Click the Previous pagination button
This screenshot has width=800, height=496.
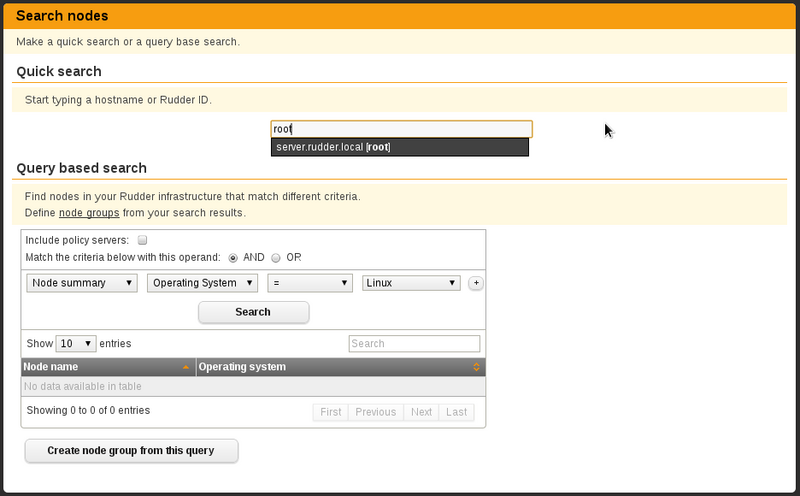pos(376,412)
